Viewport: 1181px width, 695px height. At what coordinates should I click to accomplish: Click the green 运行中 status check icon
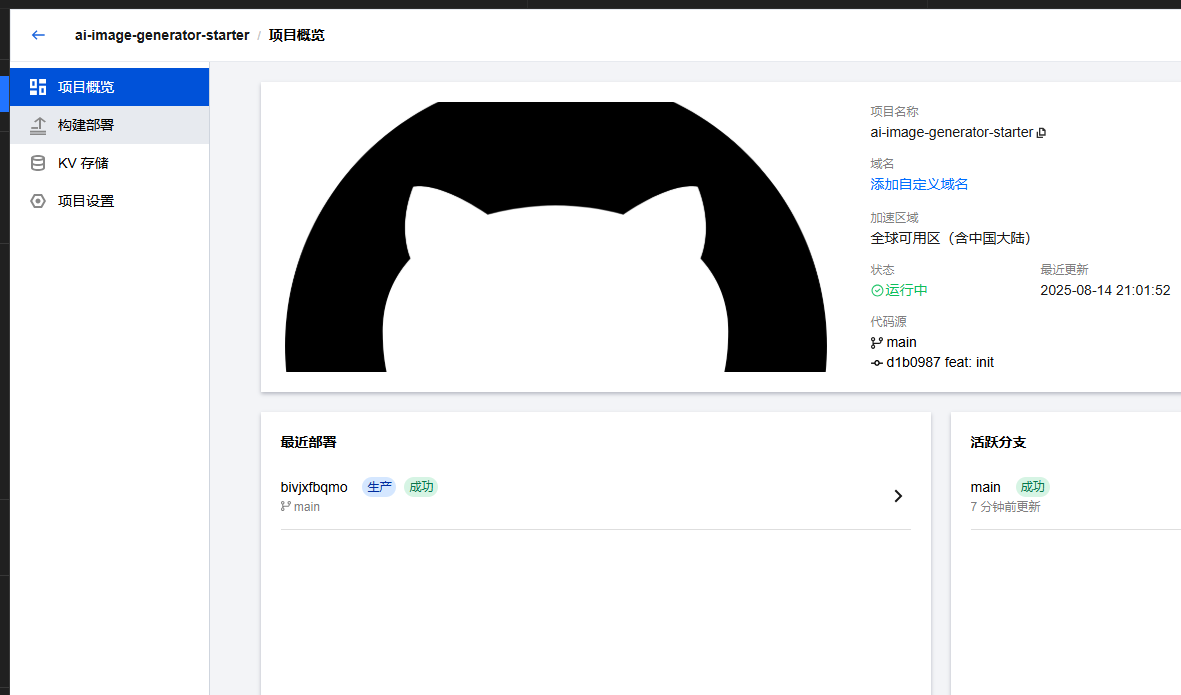click(x=877, y=291)
